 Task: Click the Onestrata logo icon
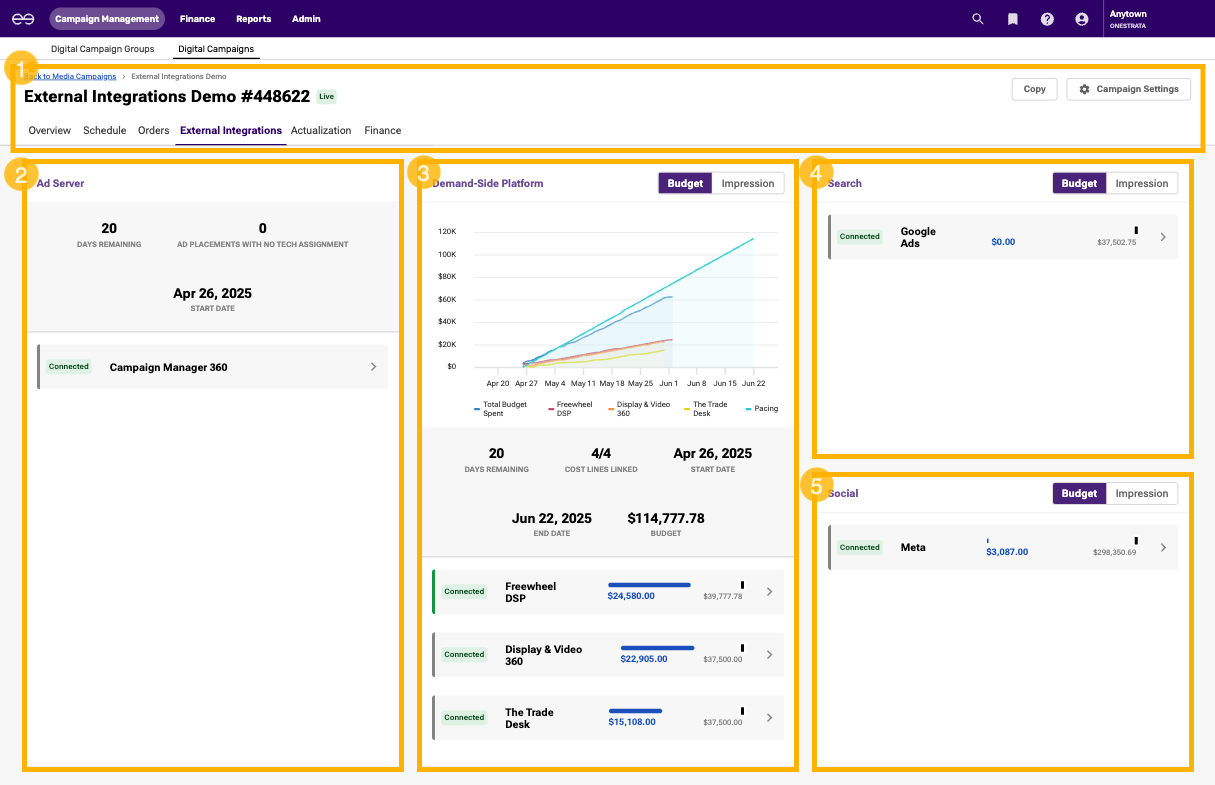[x=23, y=19]
